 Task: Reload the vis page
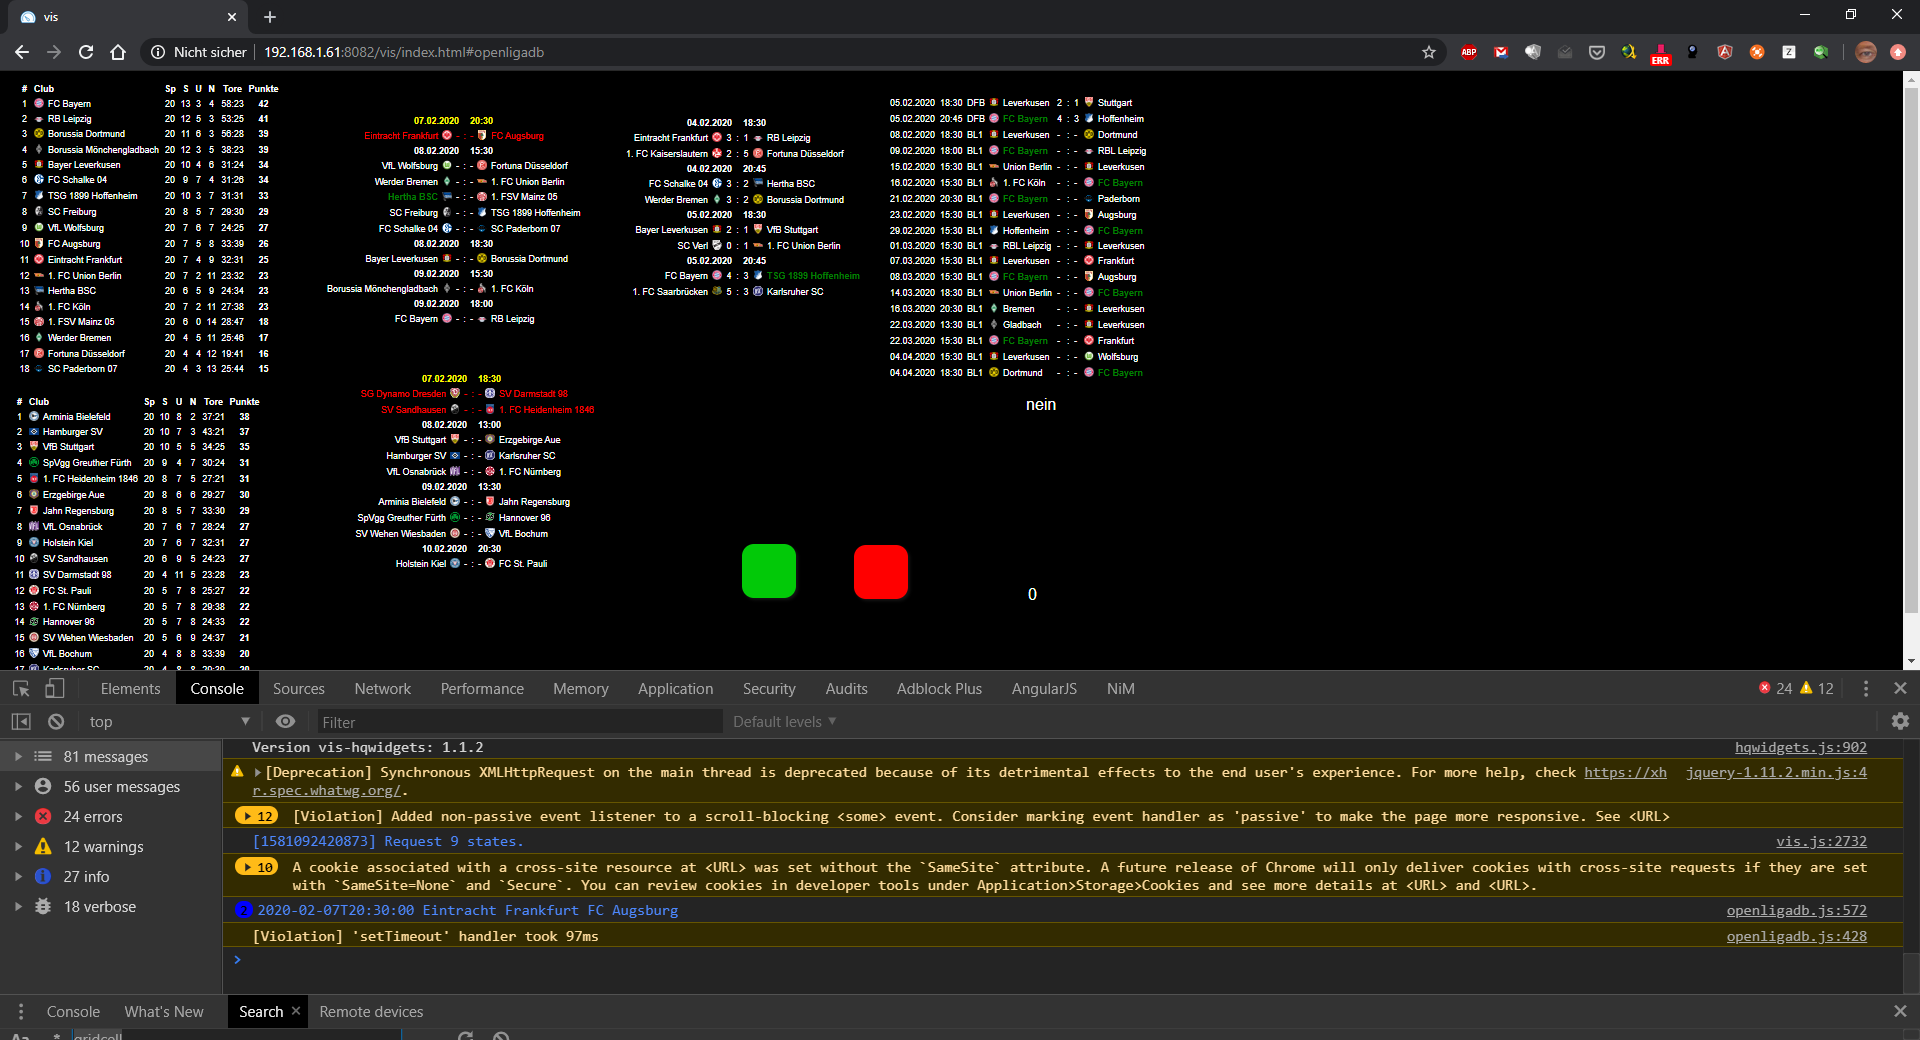pos(86,52)
